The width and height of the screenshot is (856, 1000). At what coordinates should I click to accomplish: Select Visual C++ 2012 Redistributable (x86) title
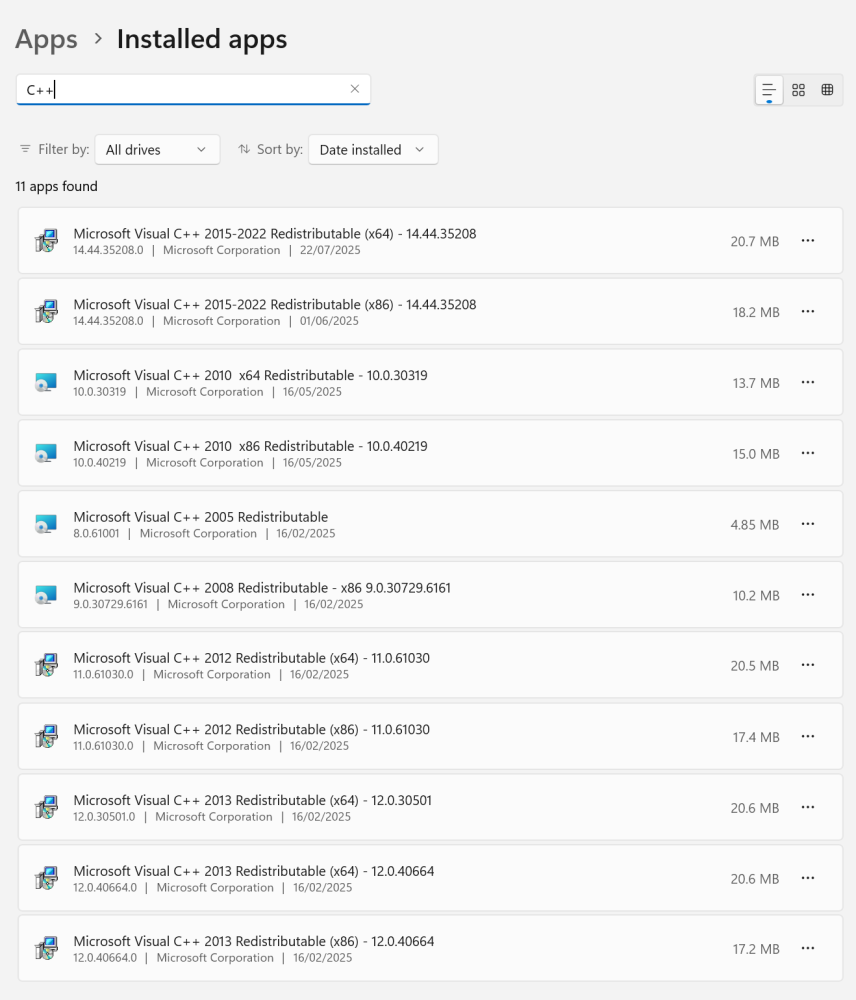251,729
